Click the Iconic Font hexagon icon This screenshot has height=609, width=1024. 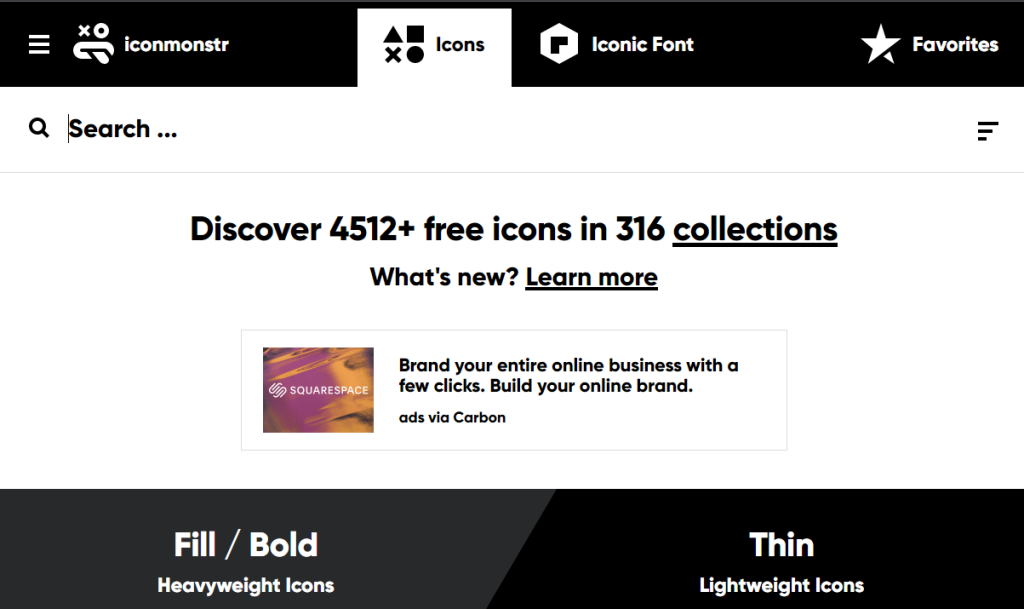(x=559, y=45)
